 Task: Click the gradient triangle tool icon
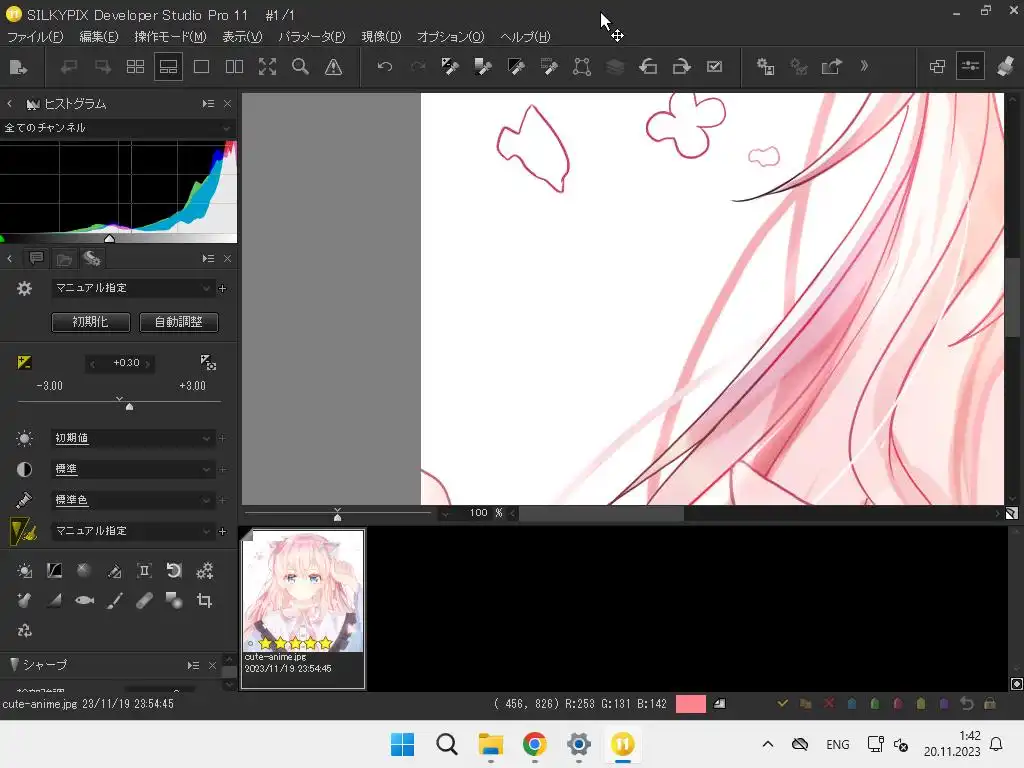(x=54, y=600)
